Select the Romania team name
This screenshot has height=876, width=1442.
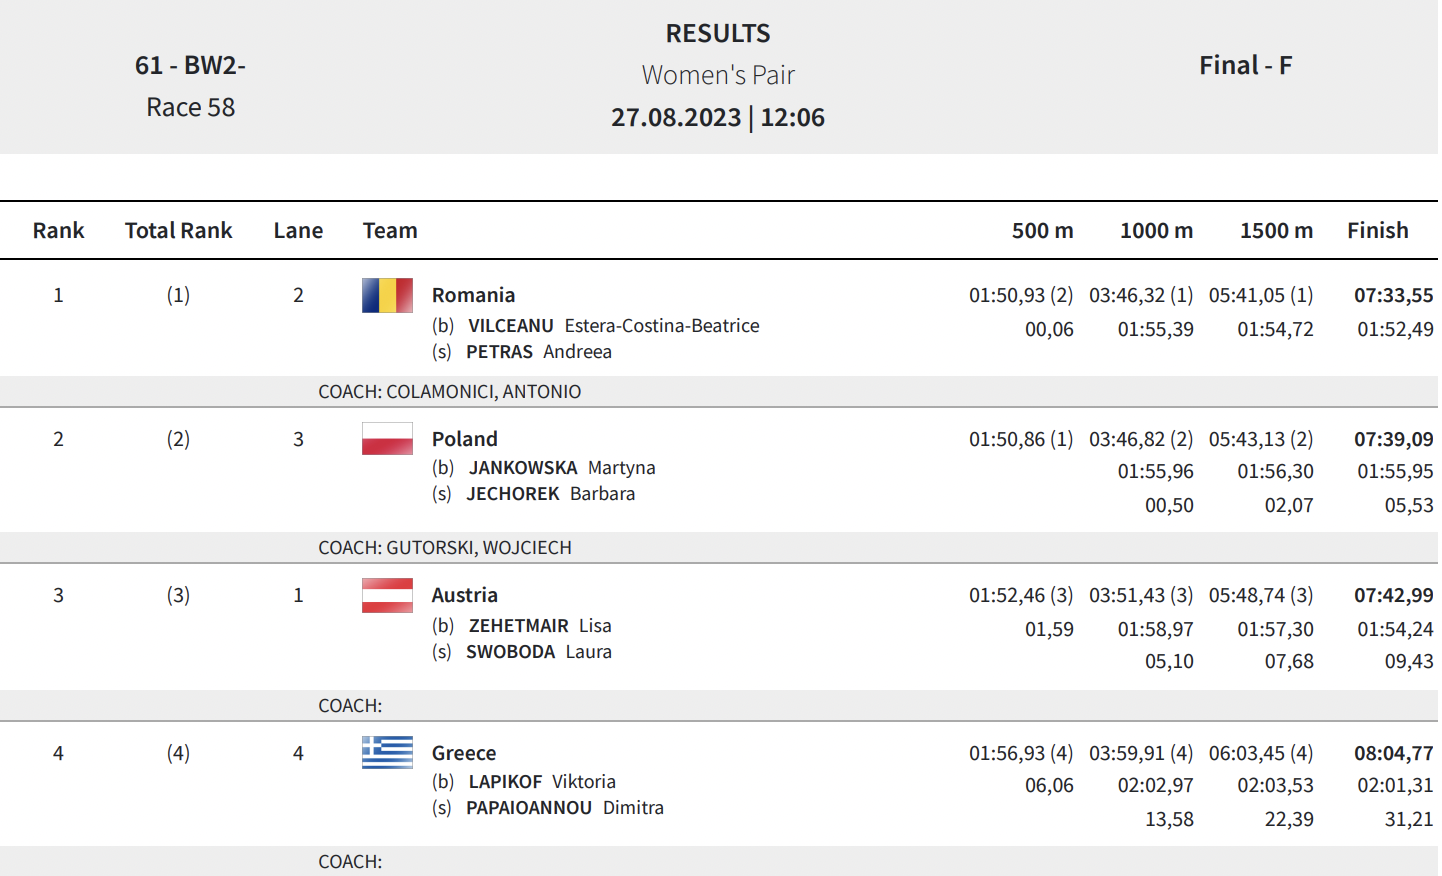pyautogui.click(x=473, y=295)
